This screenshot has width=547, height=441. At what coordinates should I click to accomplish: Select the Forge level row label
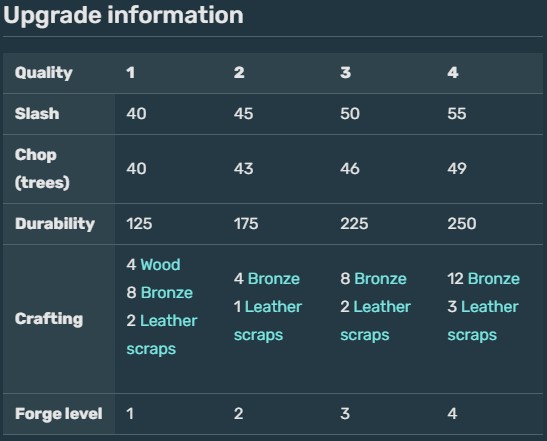pos(59,414)
